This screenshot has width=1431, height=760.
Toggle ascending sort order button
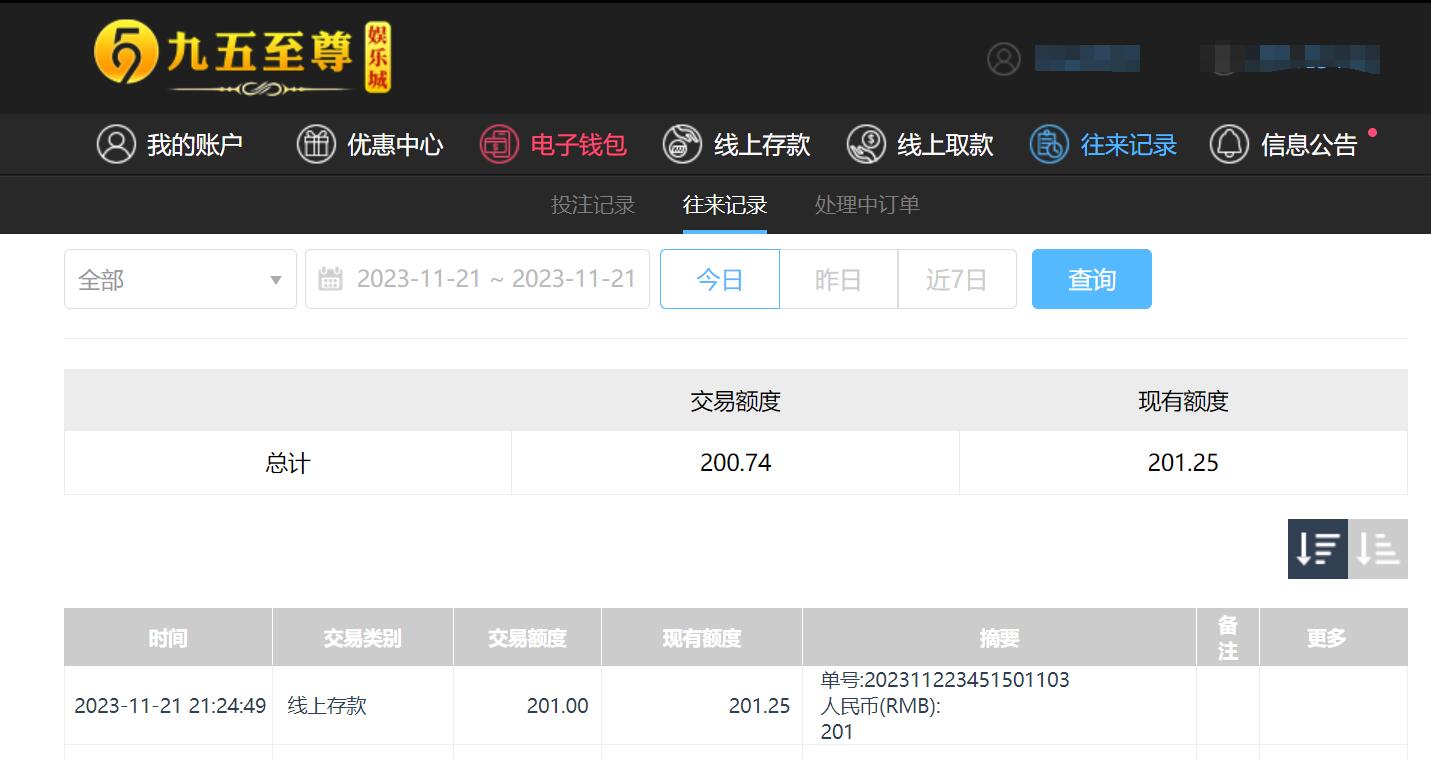tap(1378, 549)
